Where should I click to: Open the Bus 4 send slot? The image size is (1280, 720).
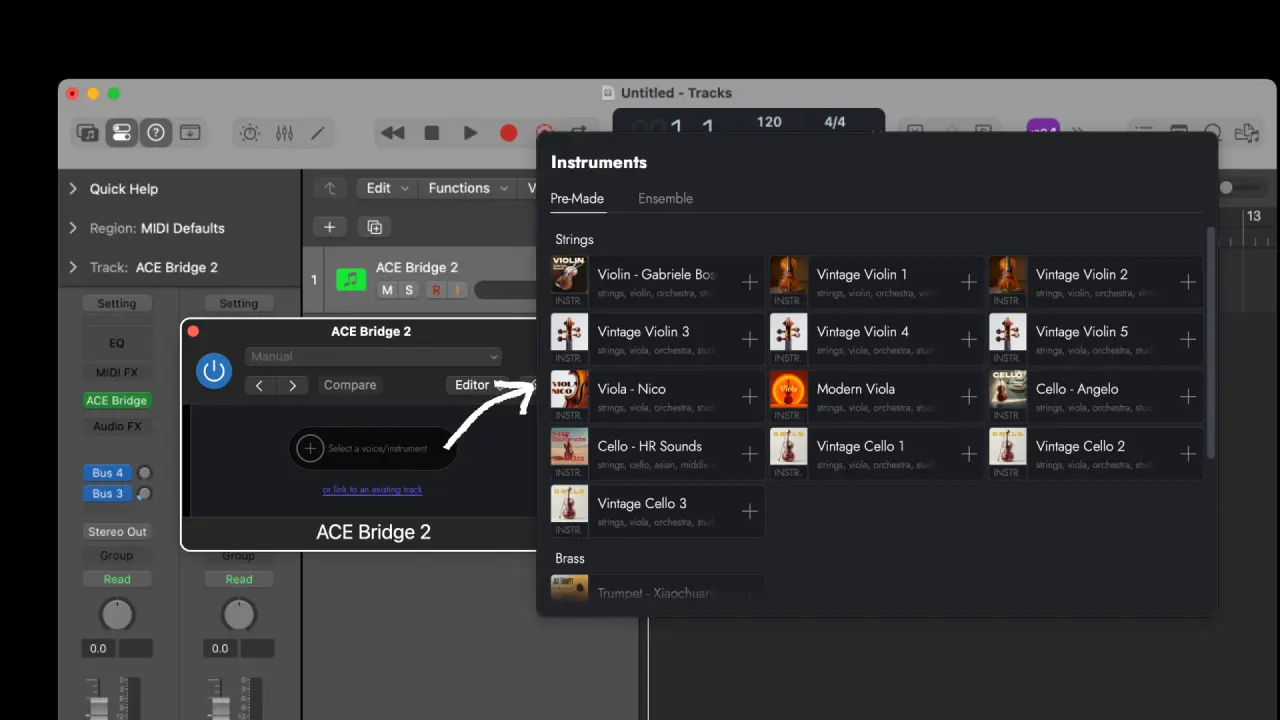pos(108,473)
